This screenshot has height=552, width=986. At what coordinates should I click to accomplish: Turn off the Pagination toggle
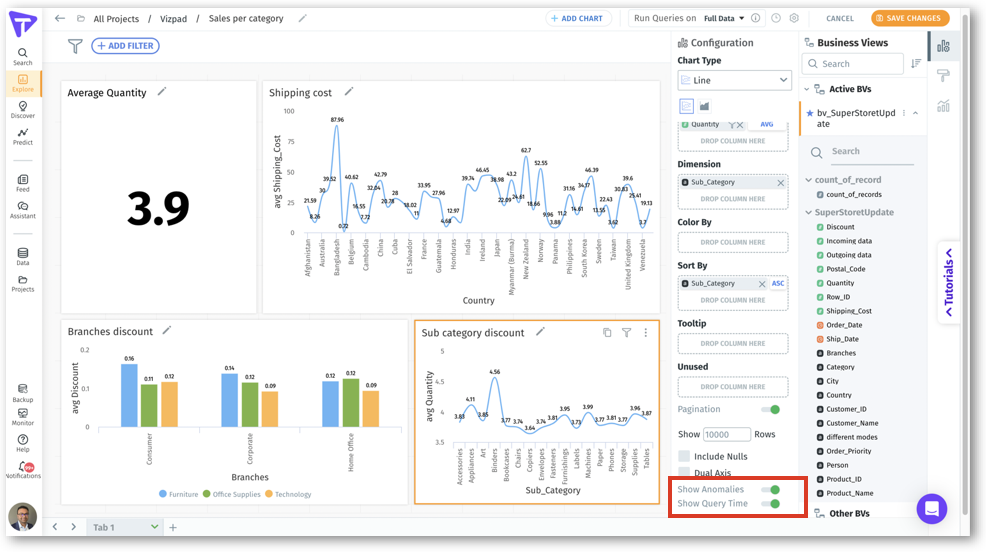coord(770,409)
